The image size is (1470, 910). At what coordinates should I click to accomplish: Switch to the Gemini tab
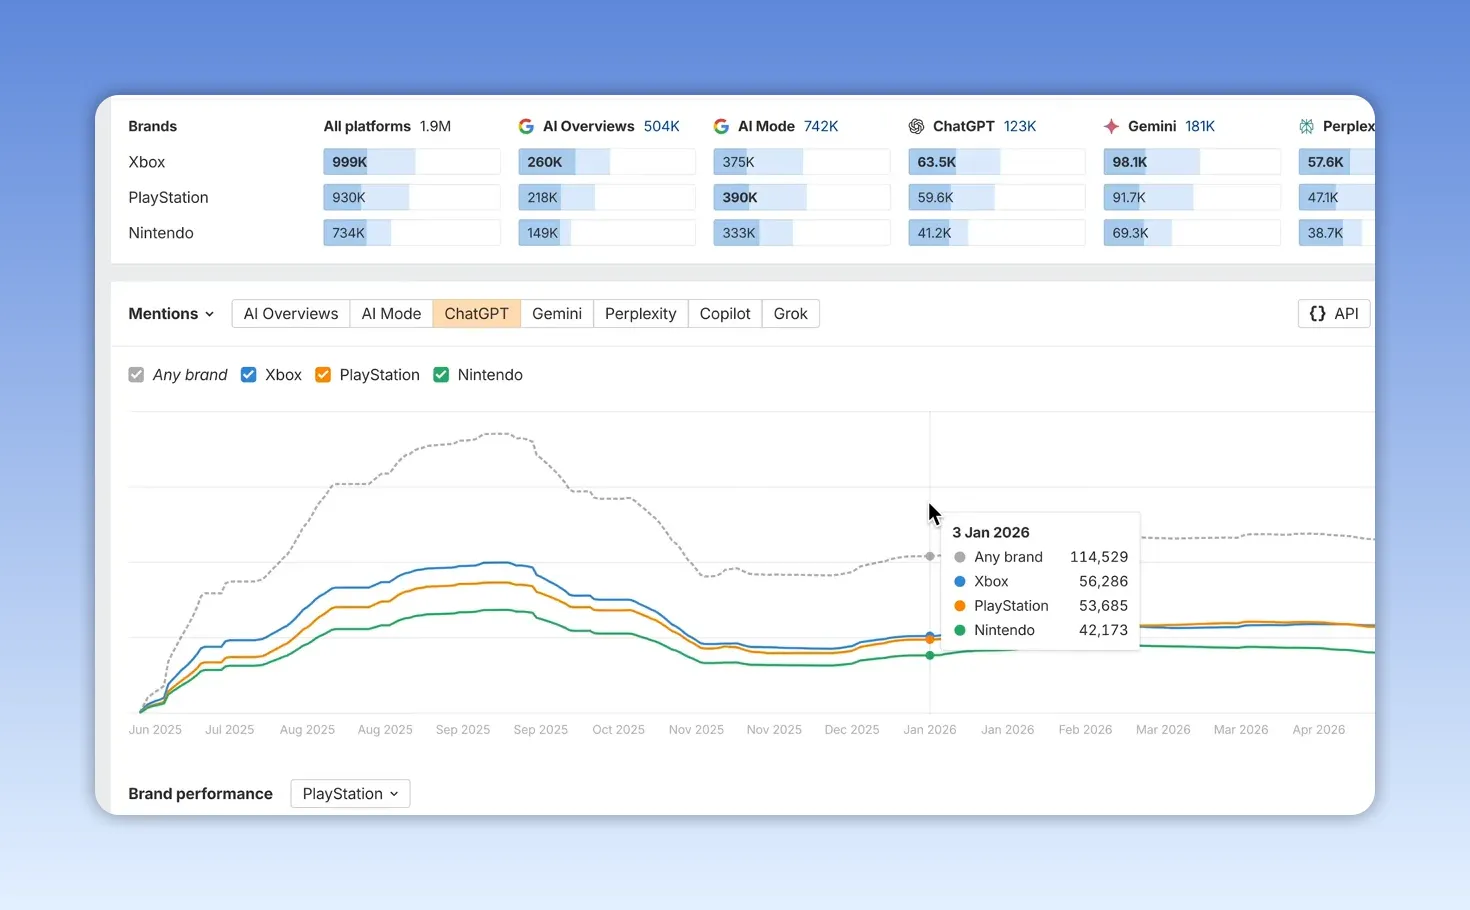[557, 314]
